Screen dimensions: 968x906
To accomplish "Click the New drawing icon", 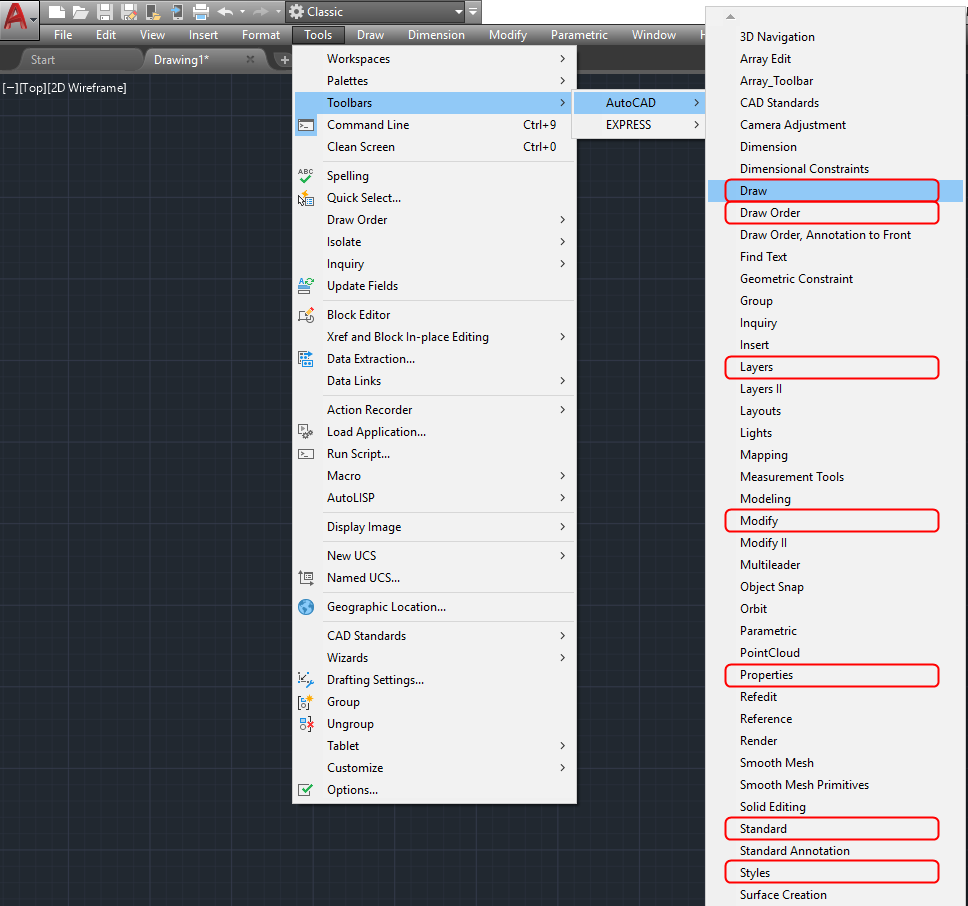I will (x=56, y=11).
